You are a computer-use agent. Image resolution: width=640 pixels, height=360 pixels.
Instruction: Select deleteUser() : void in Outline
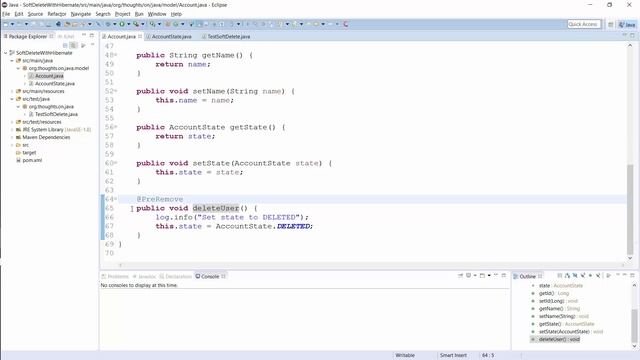point(555,339)
